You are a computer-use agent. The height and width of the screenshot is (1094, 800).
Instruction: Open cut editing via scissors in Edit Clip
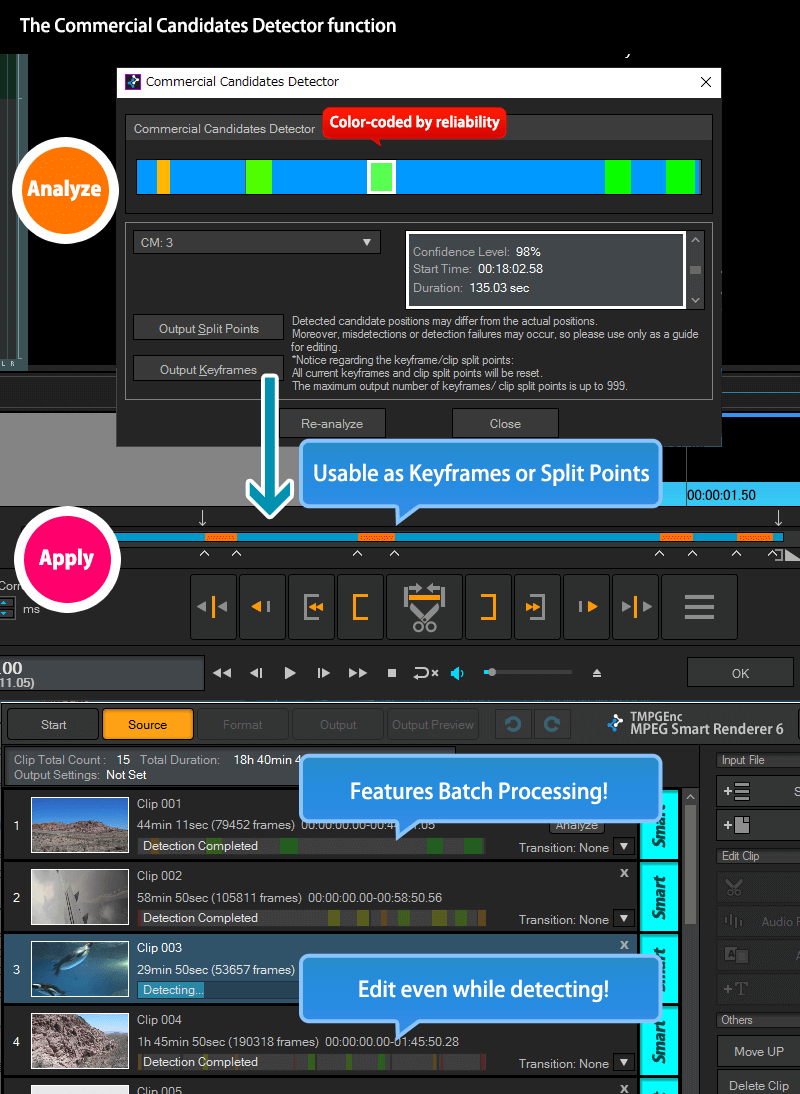(734, 887)
